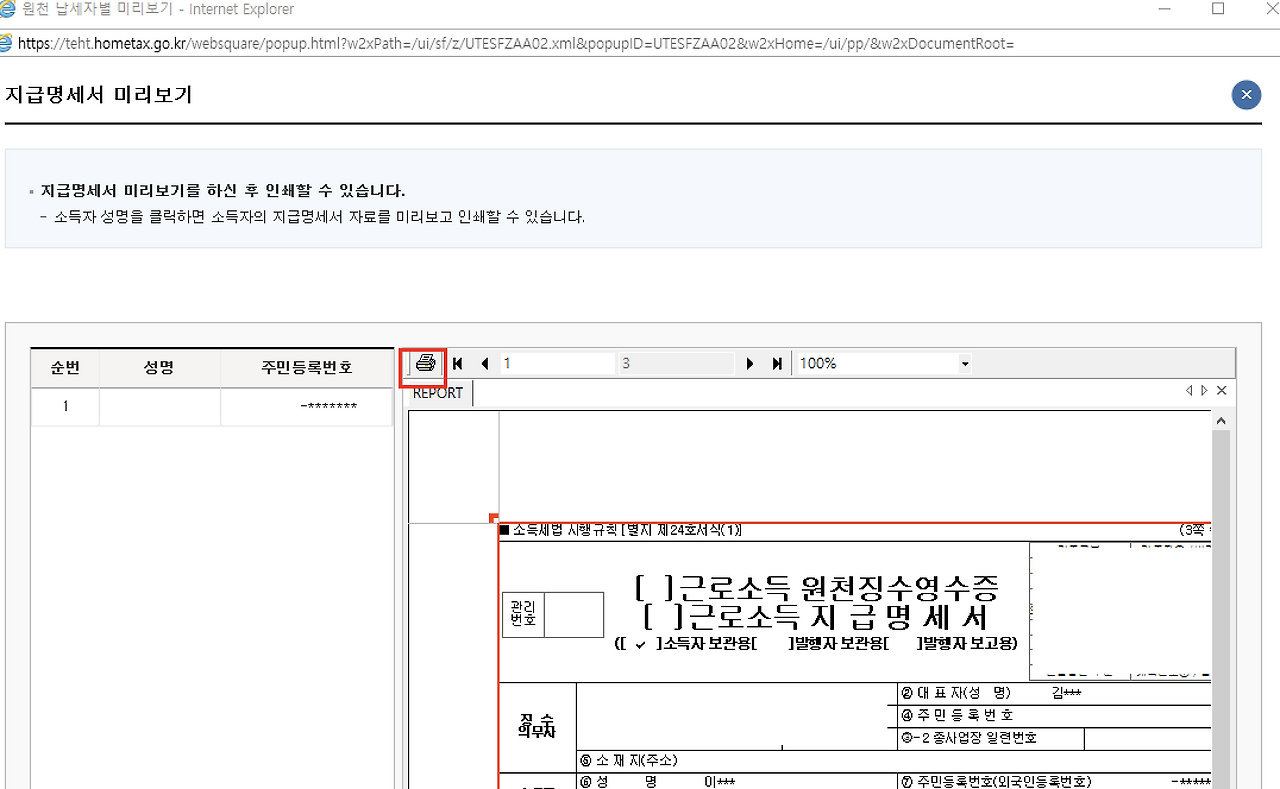
Task: Close the 지급명세서 미리보기 popup via blue X button
Action: tap(1246, 95)
